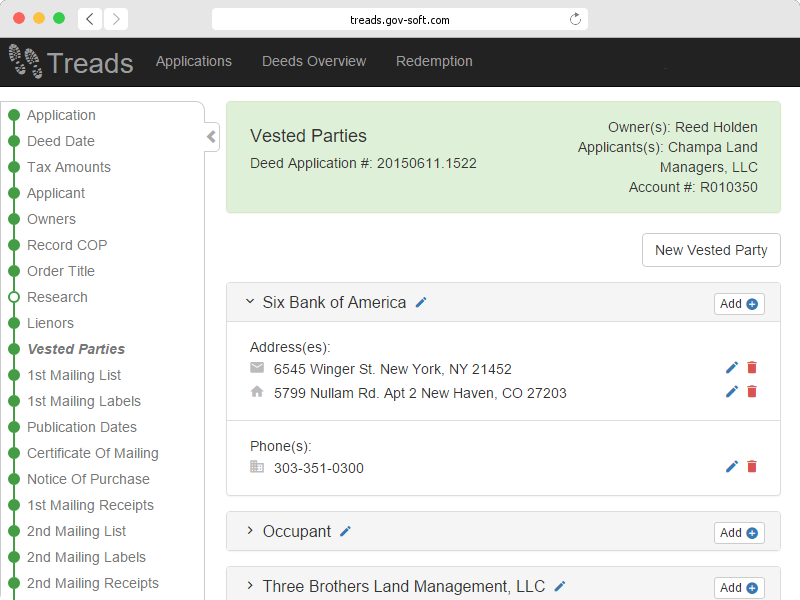Click pencil icon next to Three Brothers Land Management

coord(560,586)
